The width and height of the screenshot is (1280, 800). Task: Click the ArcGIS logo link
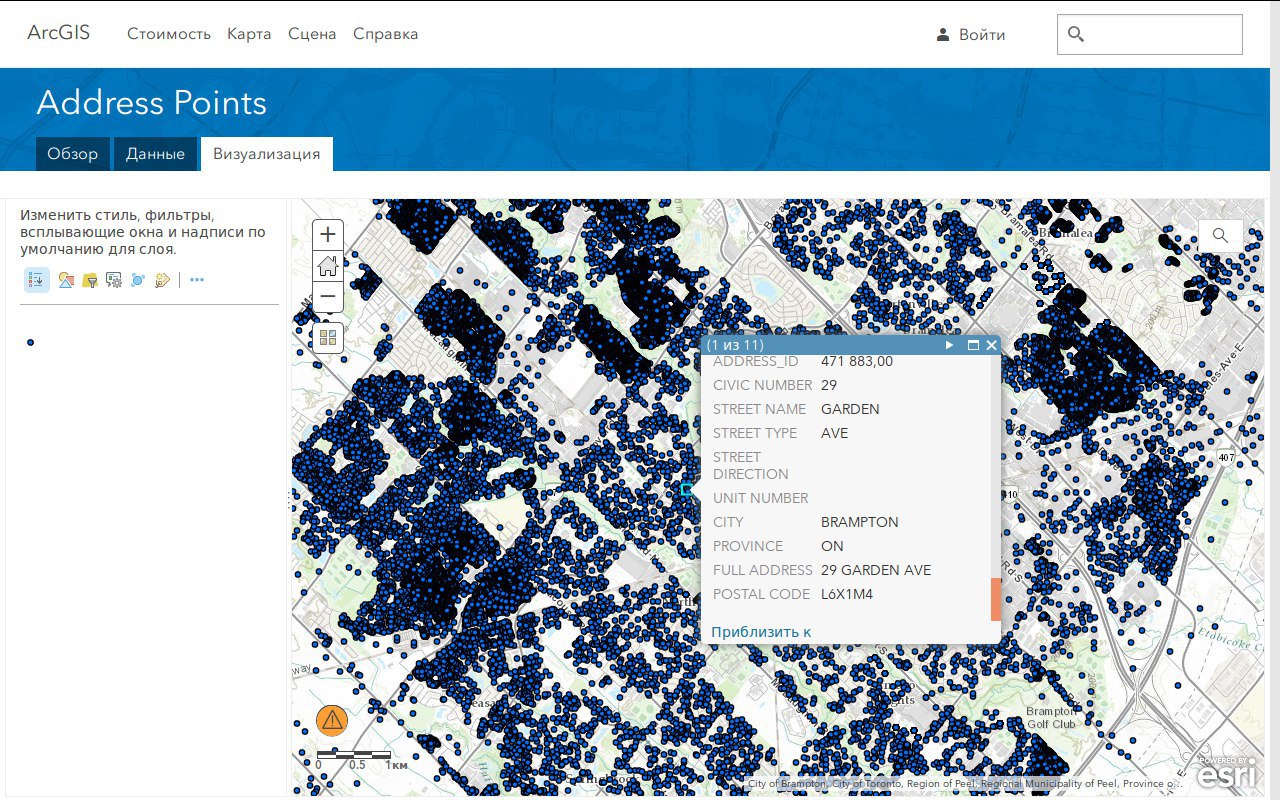59,33
